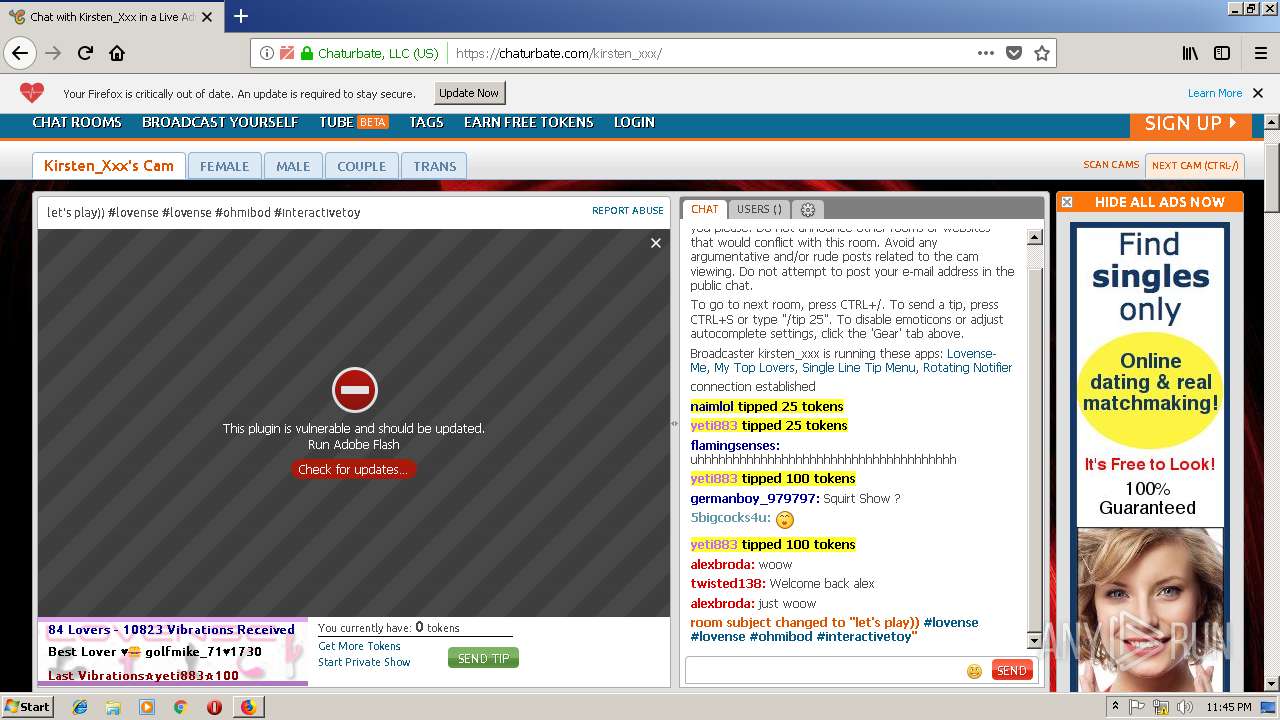Click Get More Tokens link
This screenshot has height=720, width=1280.
(x=359, y=646)
